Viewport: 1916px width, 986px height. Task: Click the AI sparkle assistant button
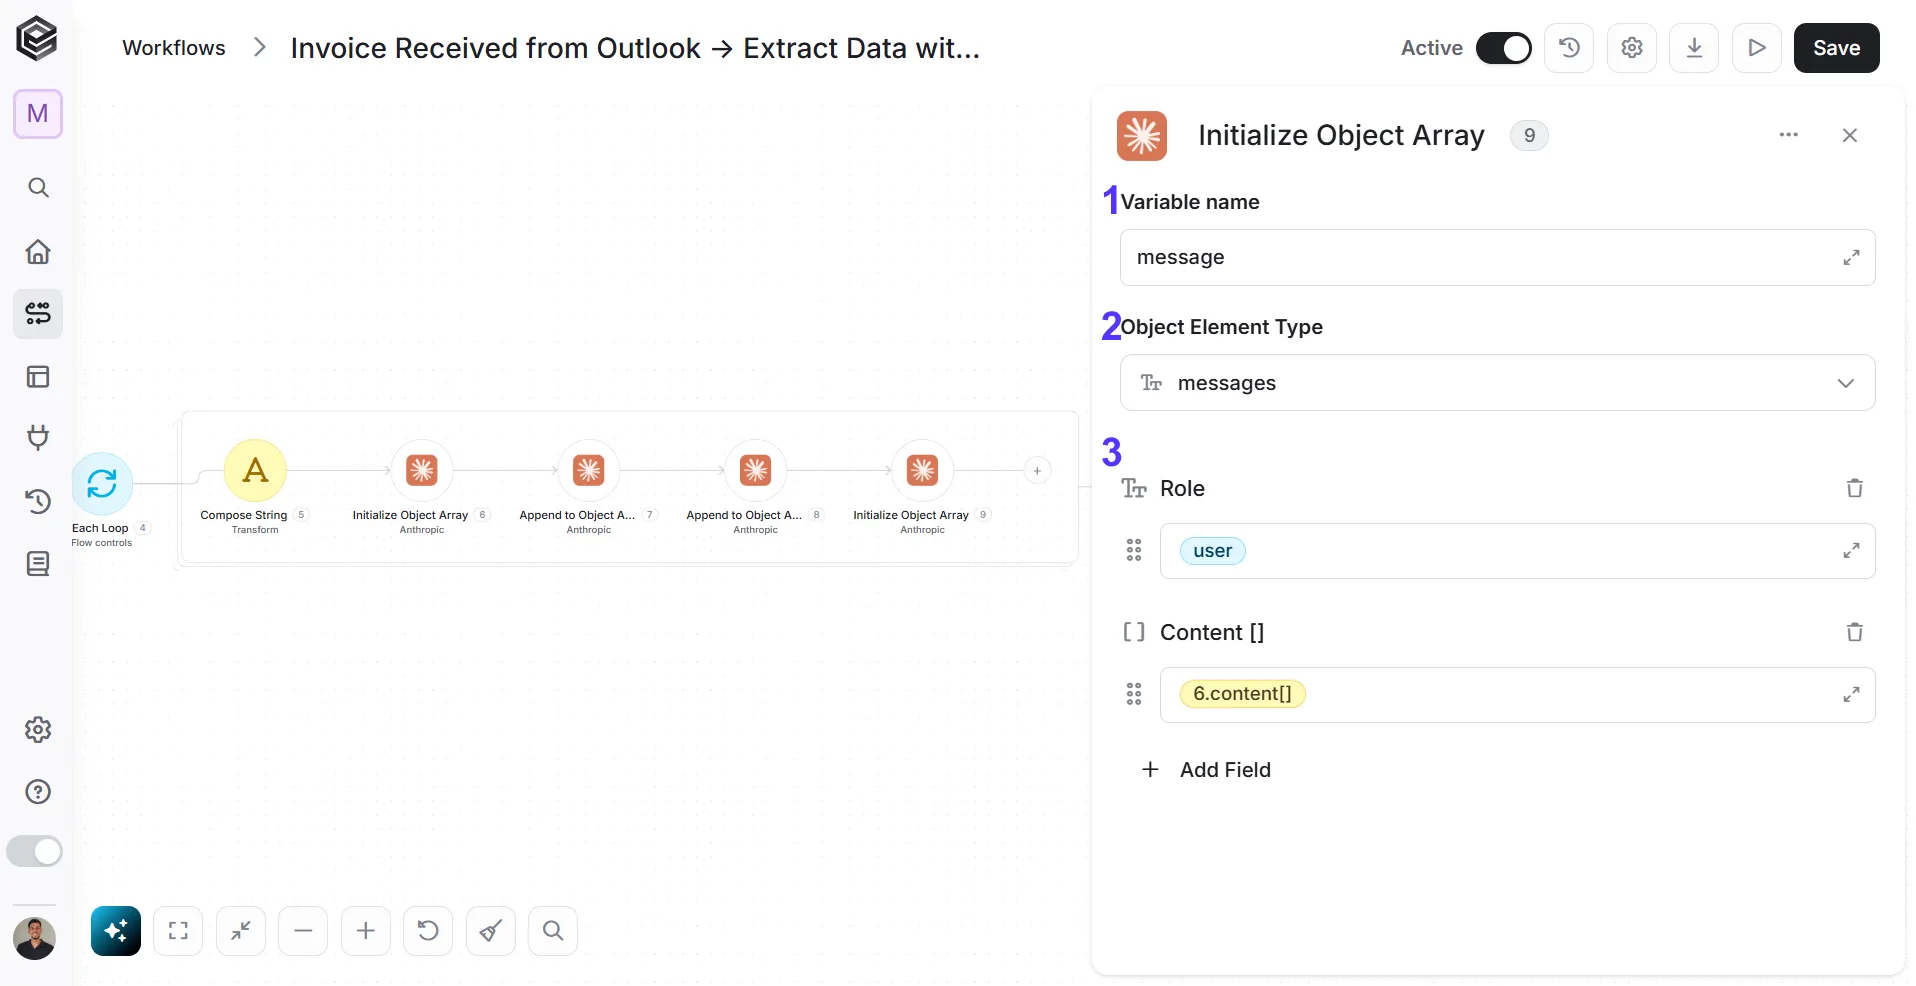[x=116, y=931]
